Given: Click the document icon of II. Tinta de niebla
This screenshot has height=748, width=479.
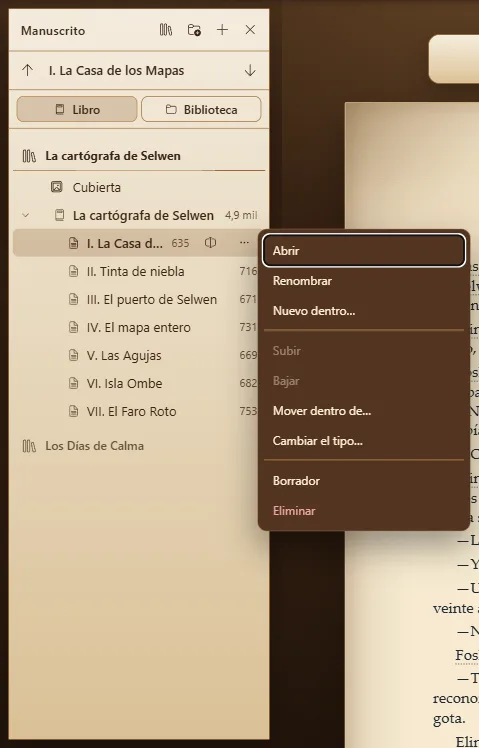Looking at the screenshot, I should pyautogui.click(x=73, y=271).
